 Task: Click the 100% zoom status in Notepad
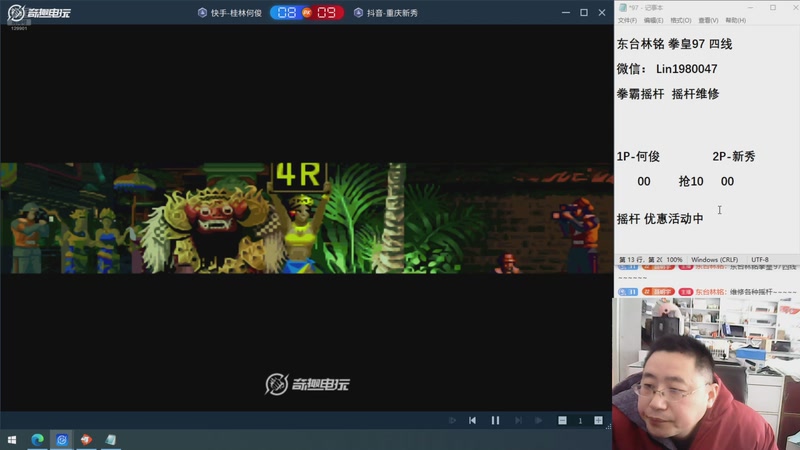coord(674,260)
